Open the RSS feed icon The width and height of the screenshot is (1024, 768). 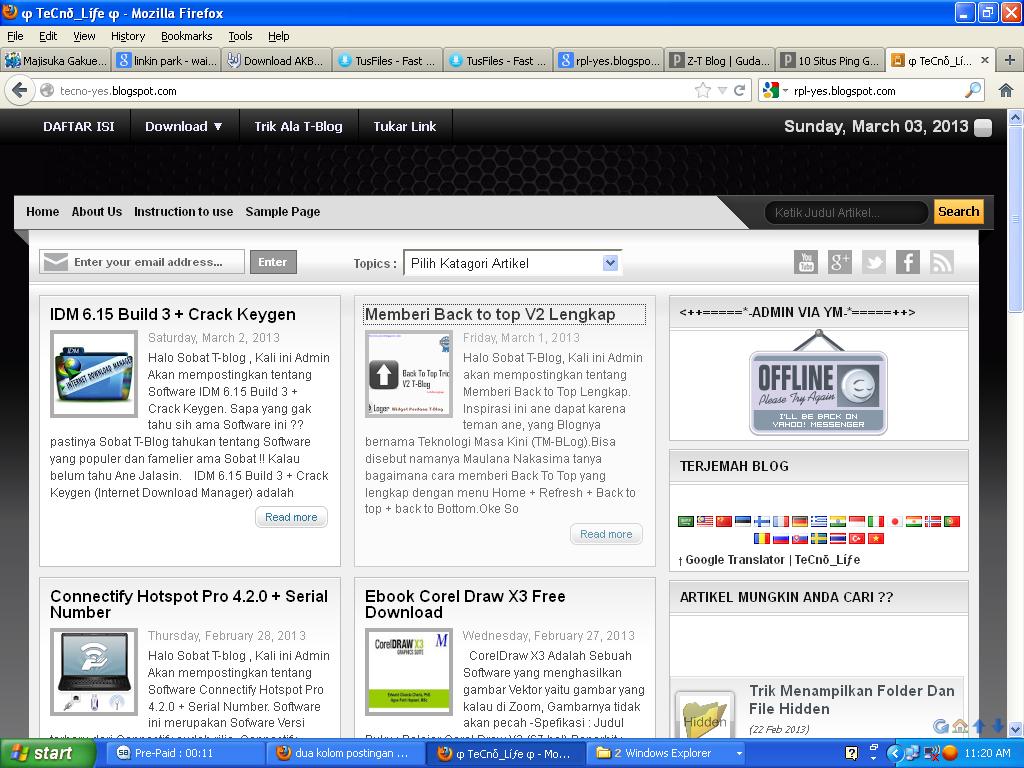[942, 263]
